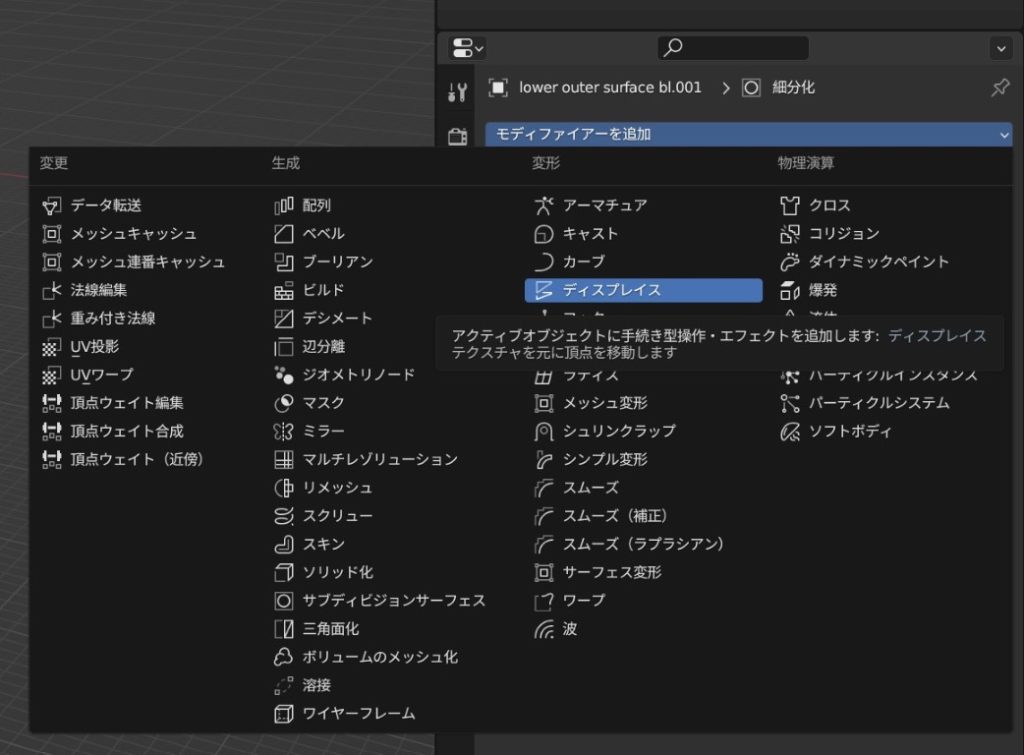The width and height of the screenshot is (1024, 755).
Task: Select the データ転送 modifier entry
Action: (x=105, y=205)
